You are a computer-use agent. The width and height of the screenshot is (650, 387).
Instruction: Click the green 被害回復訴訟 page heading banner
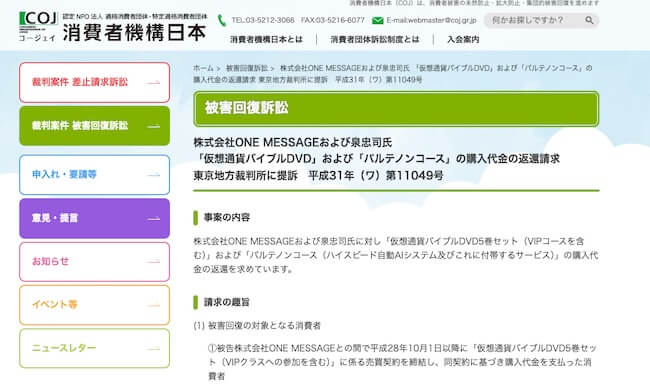pos(396,109)
